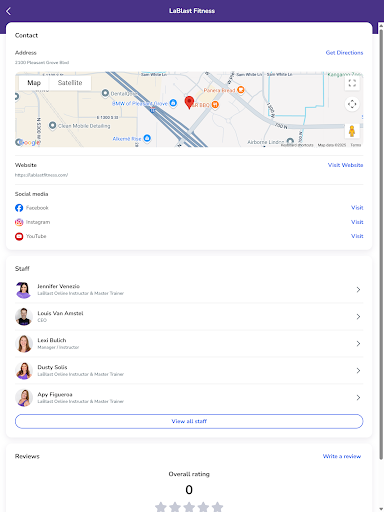Expand Apy Figueroa staff row chevron
This screenshot has width=384, height=512.
pyautogui.click(x=358, y=398)
